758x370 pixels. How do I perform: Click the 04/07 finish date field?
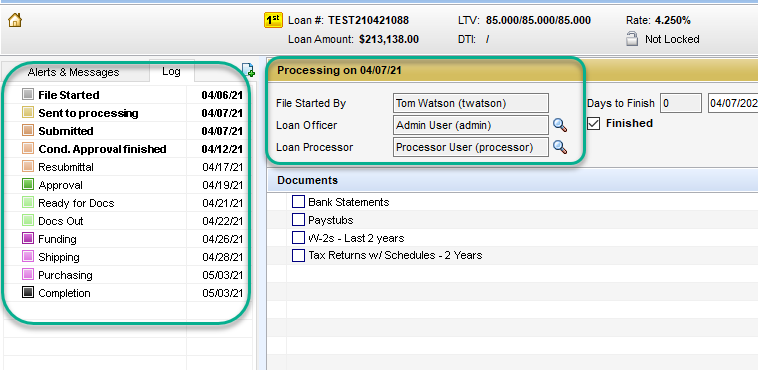733,104
